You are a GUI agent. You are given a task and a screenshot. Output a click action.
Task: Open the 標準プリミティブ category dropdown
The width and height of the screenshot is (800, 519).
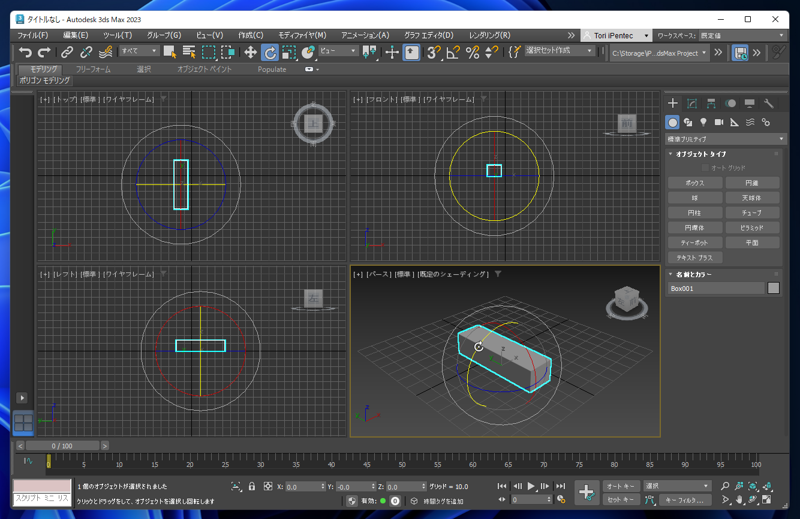click(725, 139)
